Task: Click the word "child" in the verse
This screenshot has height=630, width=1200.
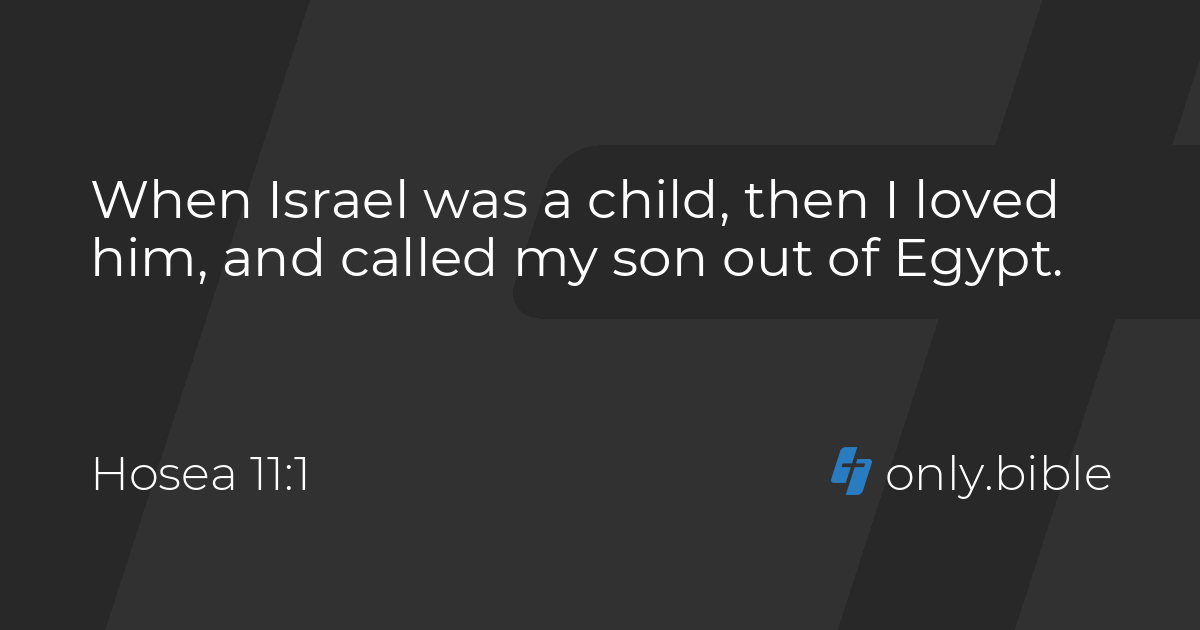Action: [x=656, y=202]
